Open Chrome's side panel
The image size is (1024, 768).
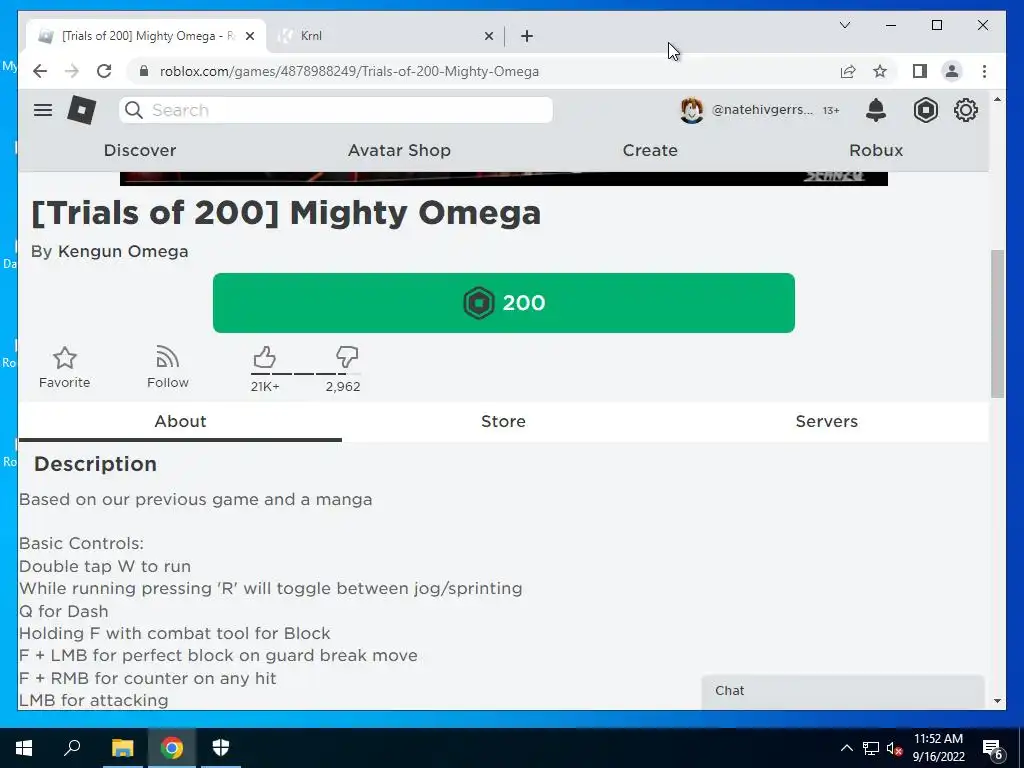pos(920,71)
